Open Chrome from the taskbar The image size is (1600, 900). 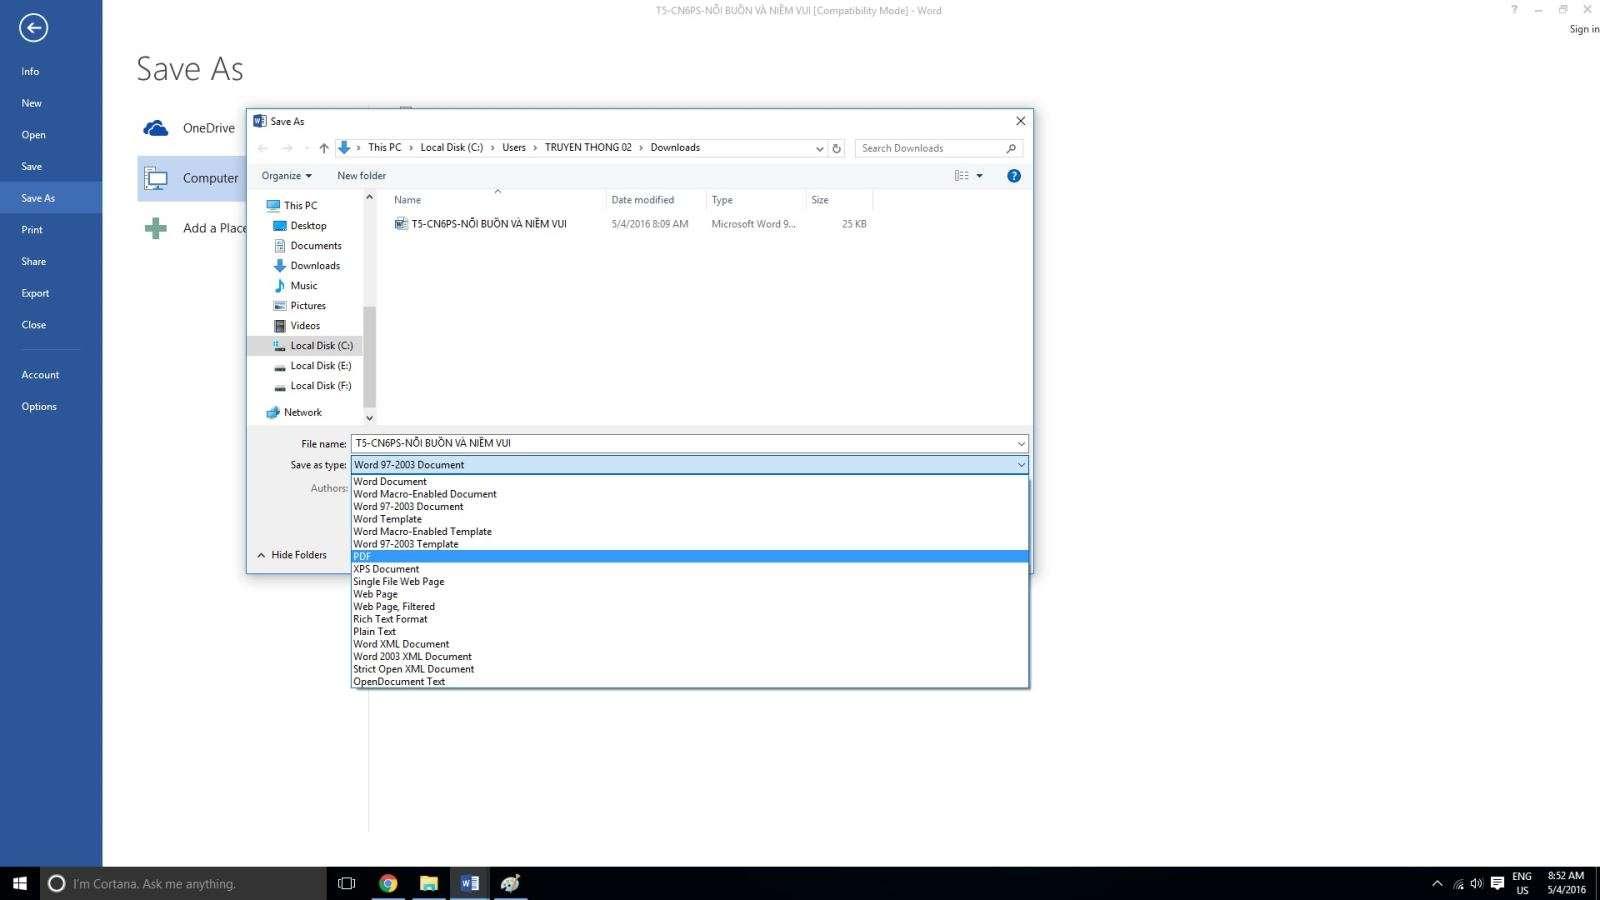tap(388, 883)
